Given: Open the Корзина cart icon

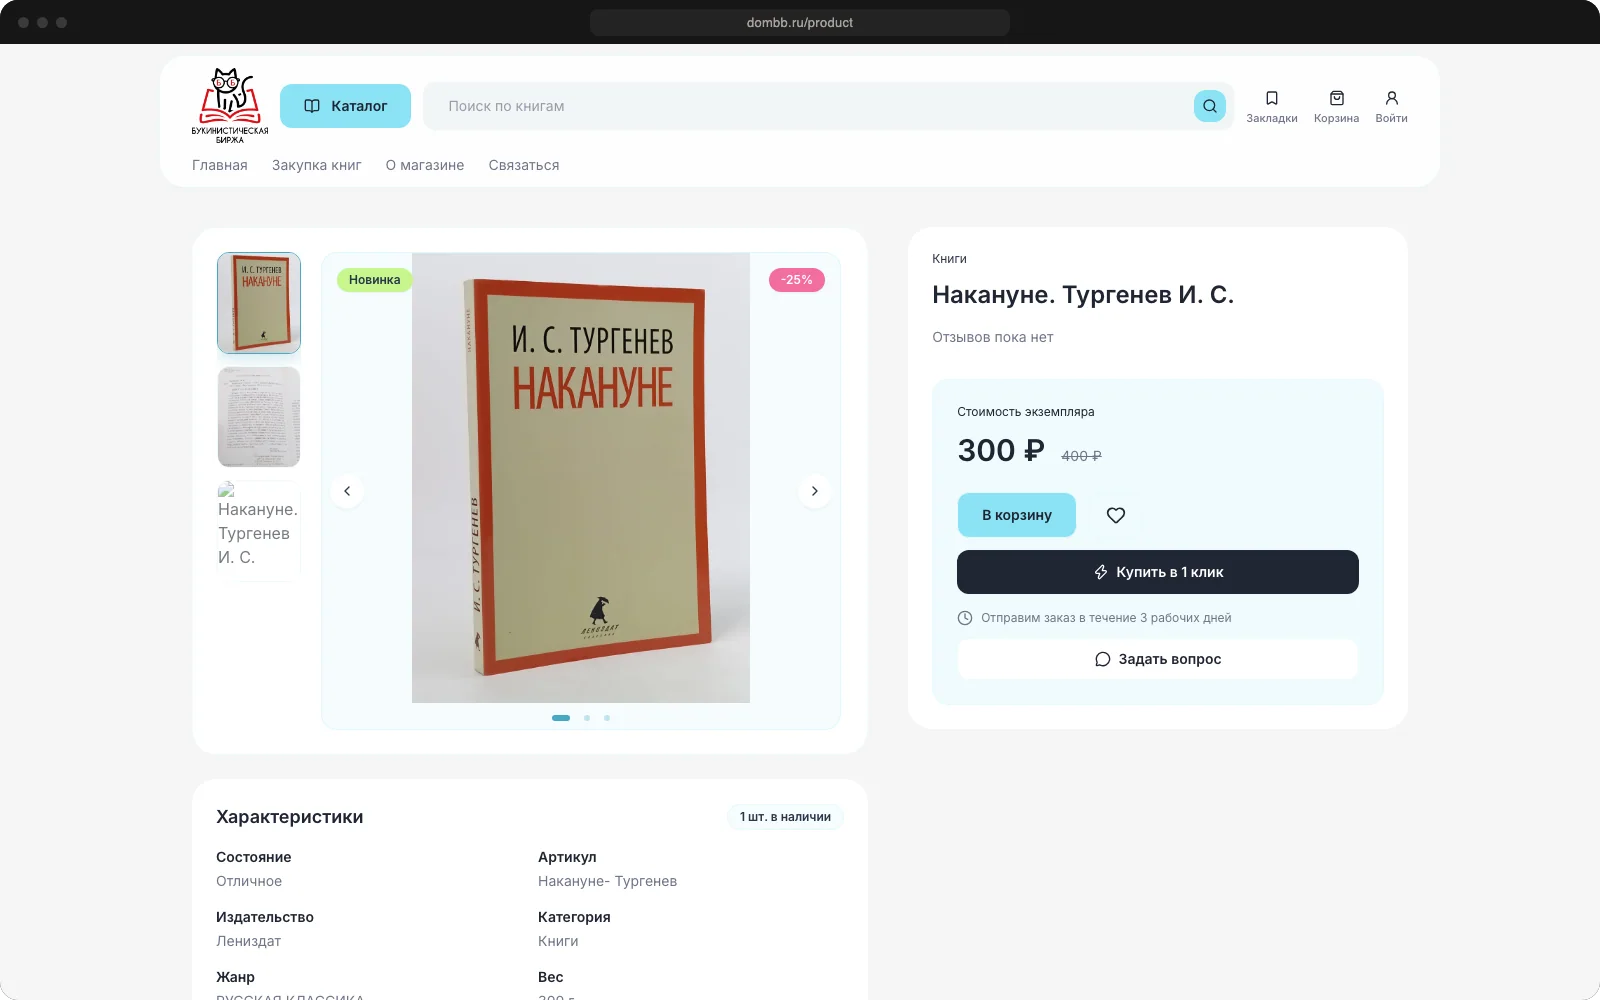Looking at the screenshot, I should 1337,98.
